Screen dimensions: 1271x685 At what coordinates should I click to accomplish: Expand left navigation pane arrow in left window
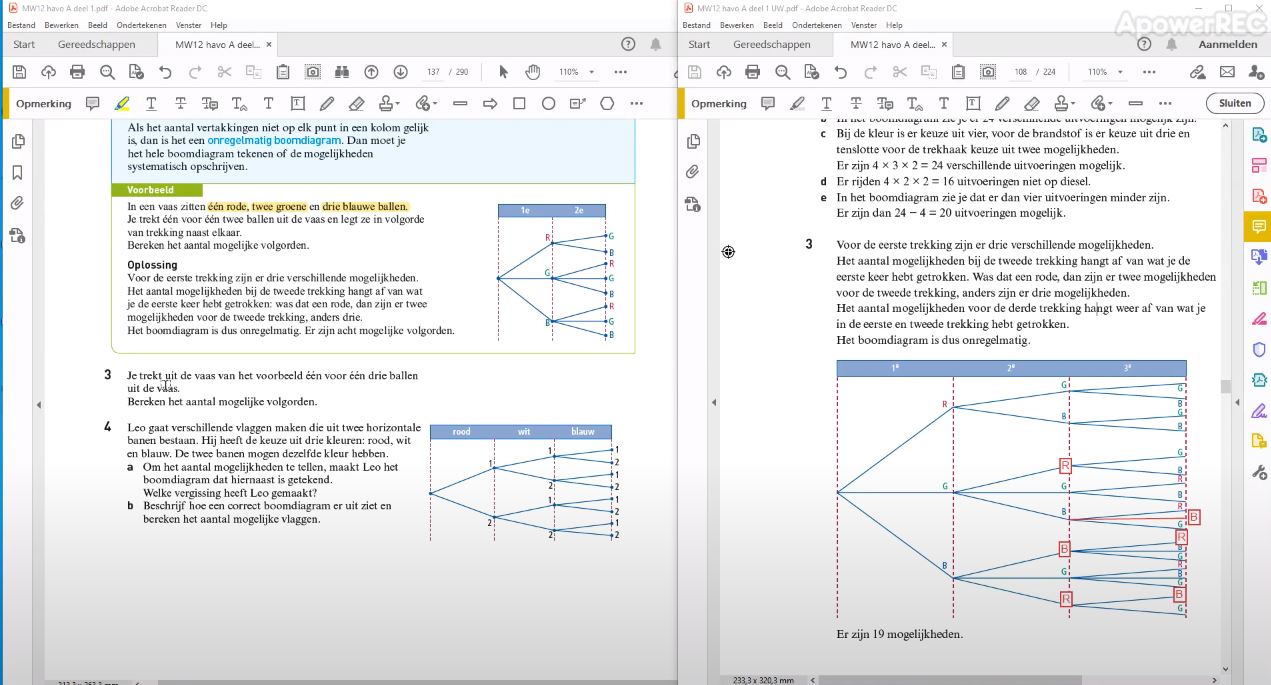pyautogui.click(x=38, y=405)
